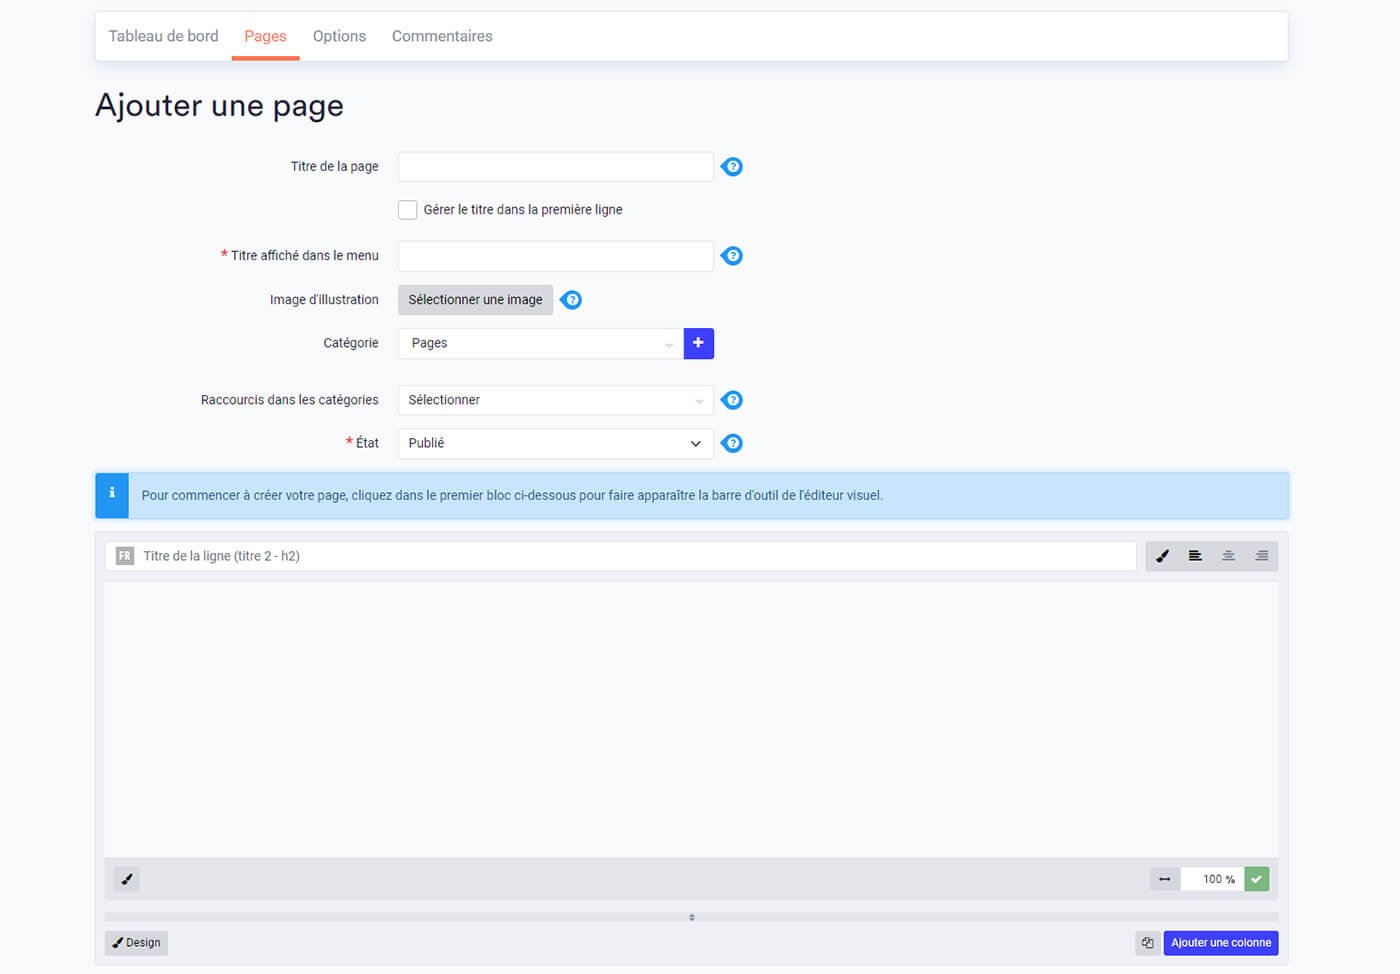Open help for Titre affiché dans le menu
Image resolution: width=1400 pixels, height=974 pixels.
(x=732, y=256)
